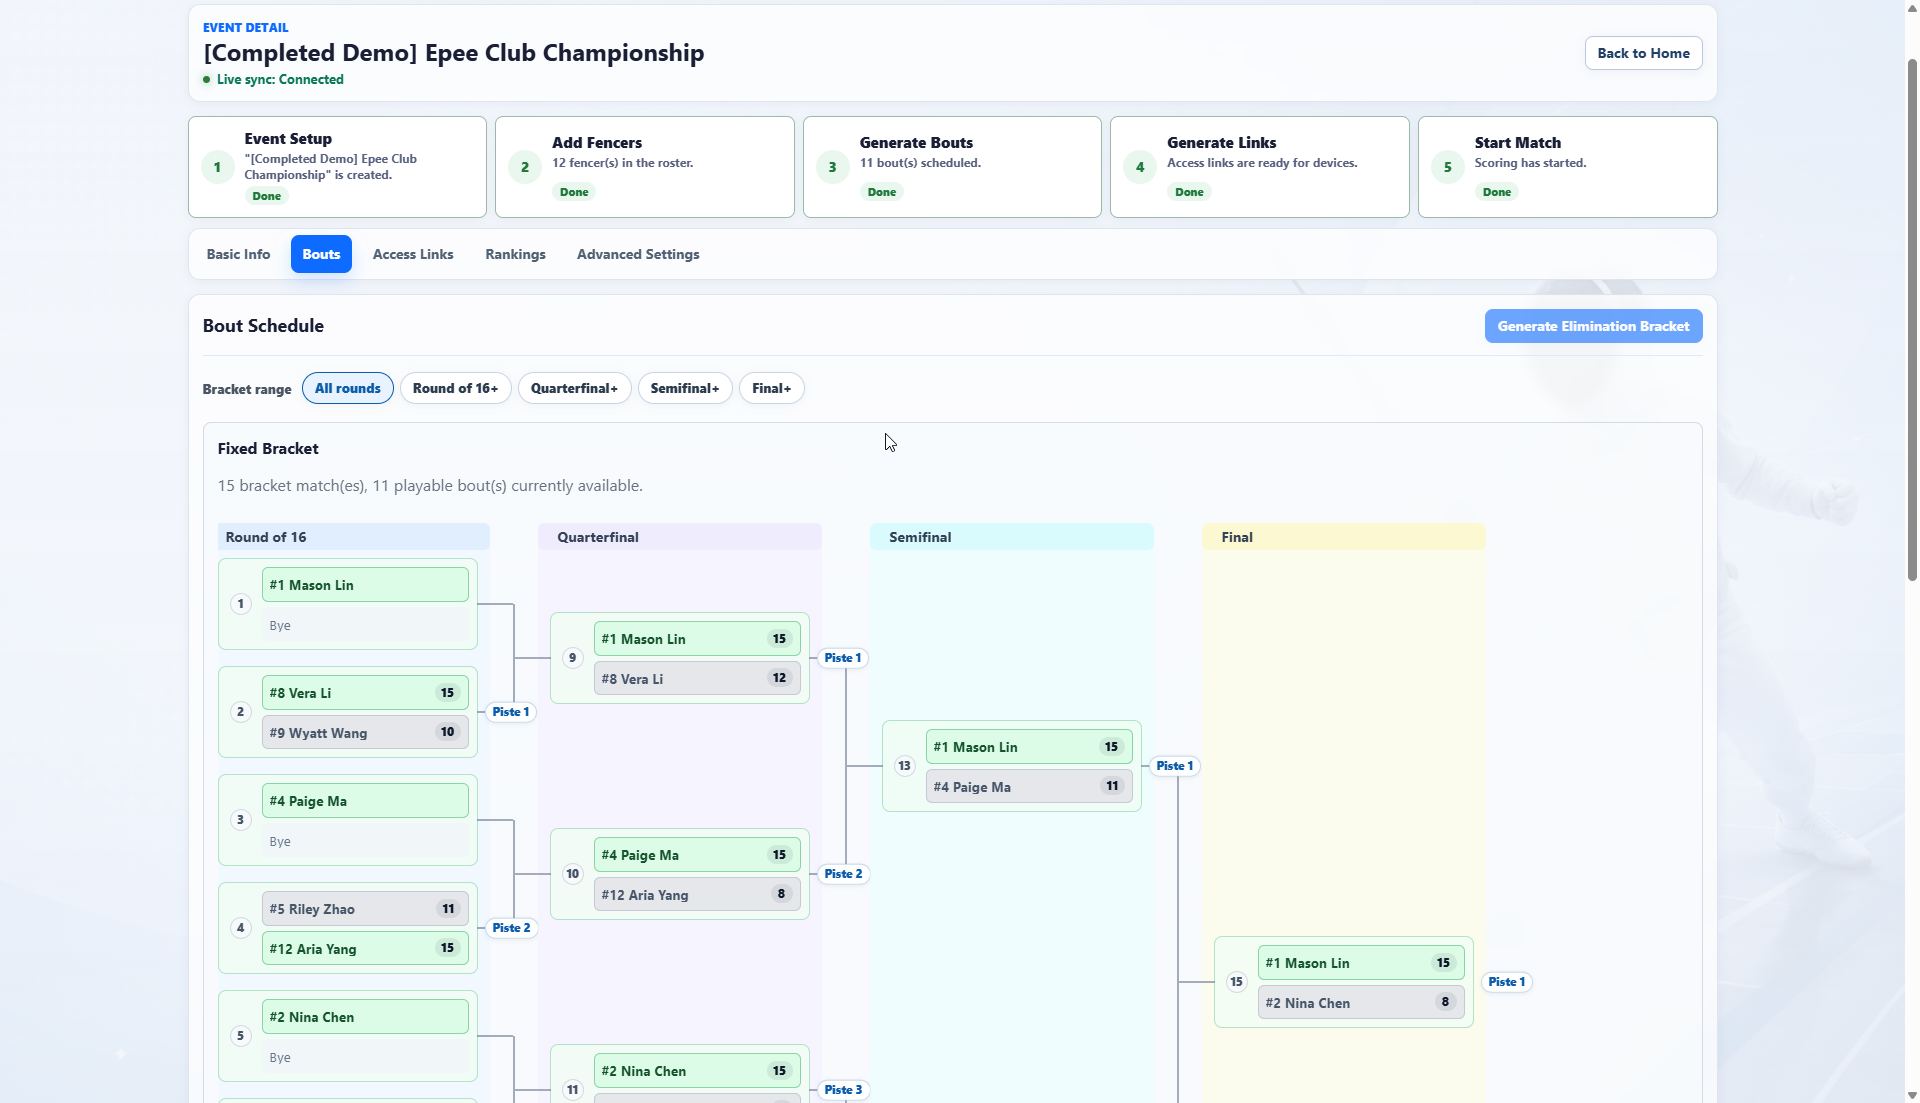Click bout number 5 badge
The image size is (1920, 1103).
[240, 1036]
